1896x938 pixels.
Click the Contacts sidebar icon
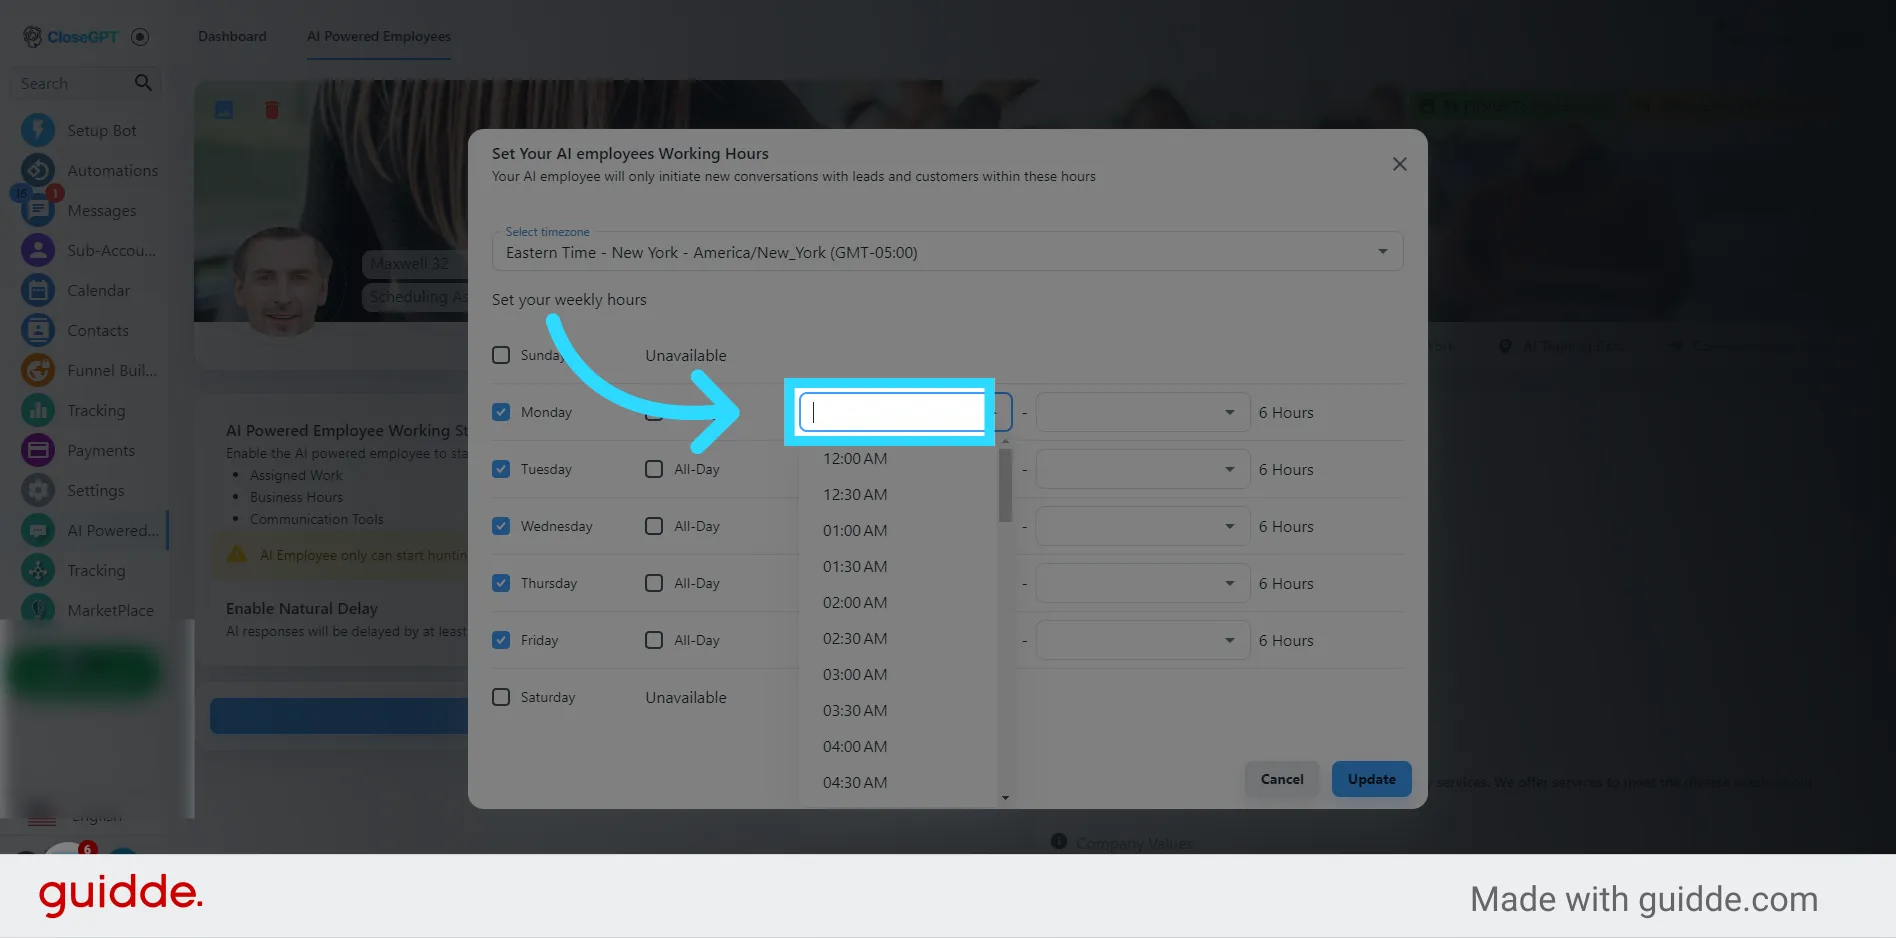pyautogui.click(x=38, y=330)
